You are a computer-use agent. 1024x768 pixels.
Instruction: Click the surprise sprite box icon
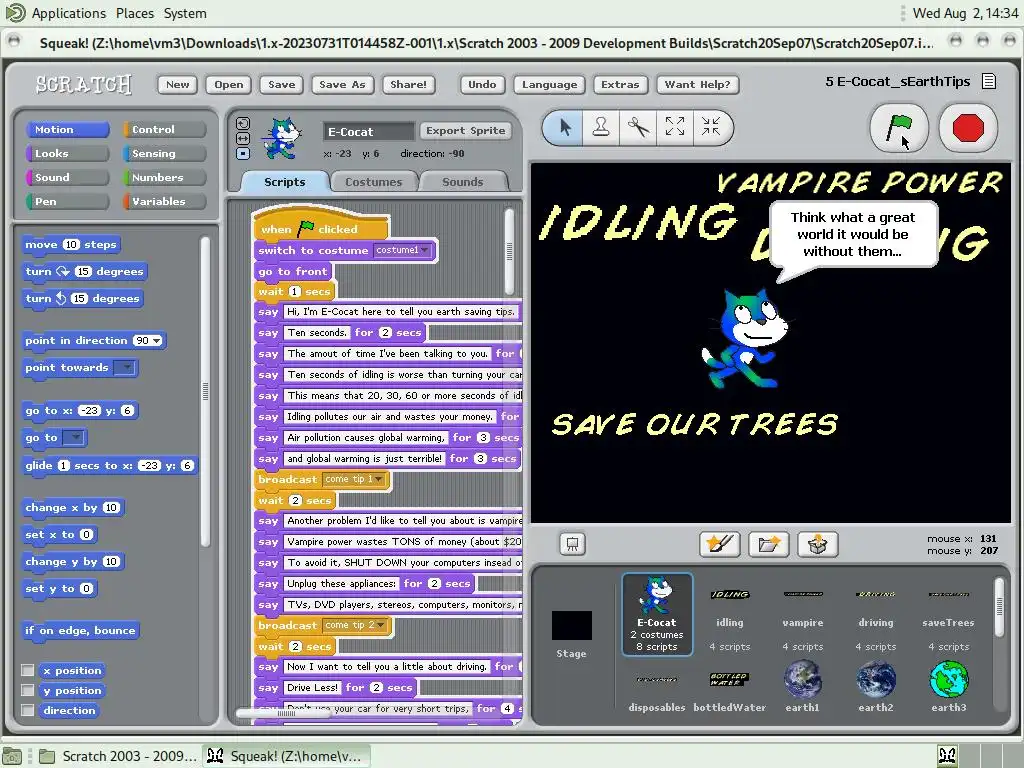tap(818, 544)
